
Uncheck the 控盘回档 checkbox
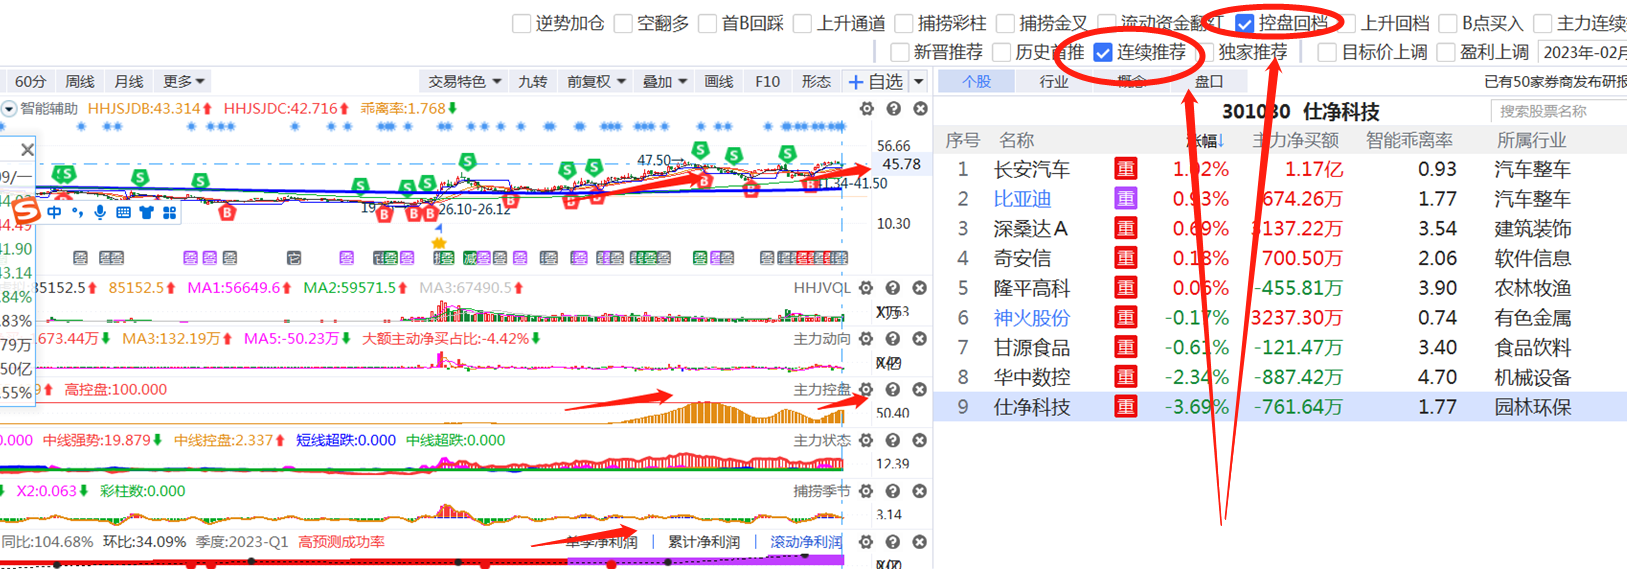1245,23
